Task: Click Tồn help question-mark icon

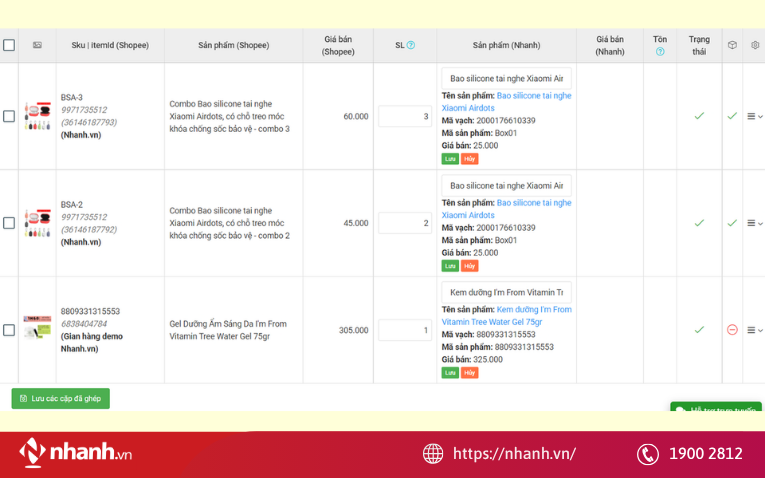Action: (660, 52)
